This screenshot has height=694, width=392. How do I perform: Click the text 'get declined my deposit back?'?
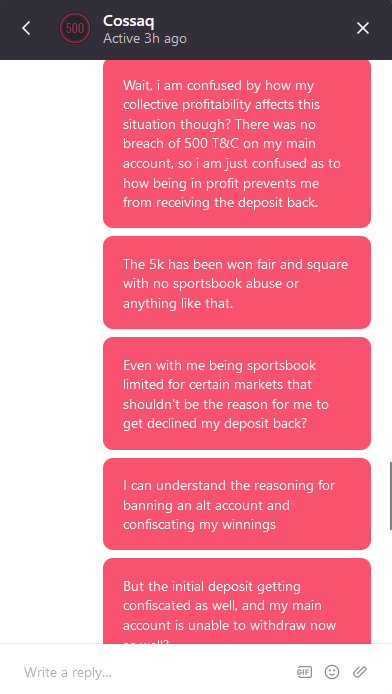pos(215,424)
